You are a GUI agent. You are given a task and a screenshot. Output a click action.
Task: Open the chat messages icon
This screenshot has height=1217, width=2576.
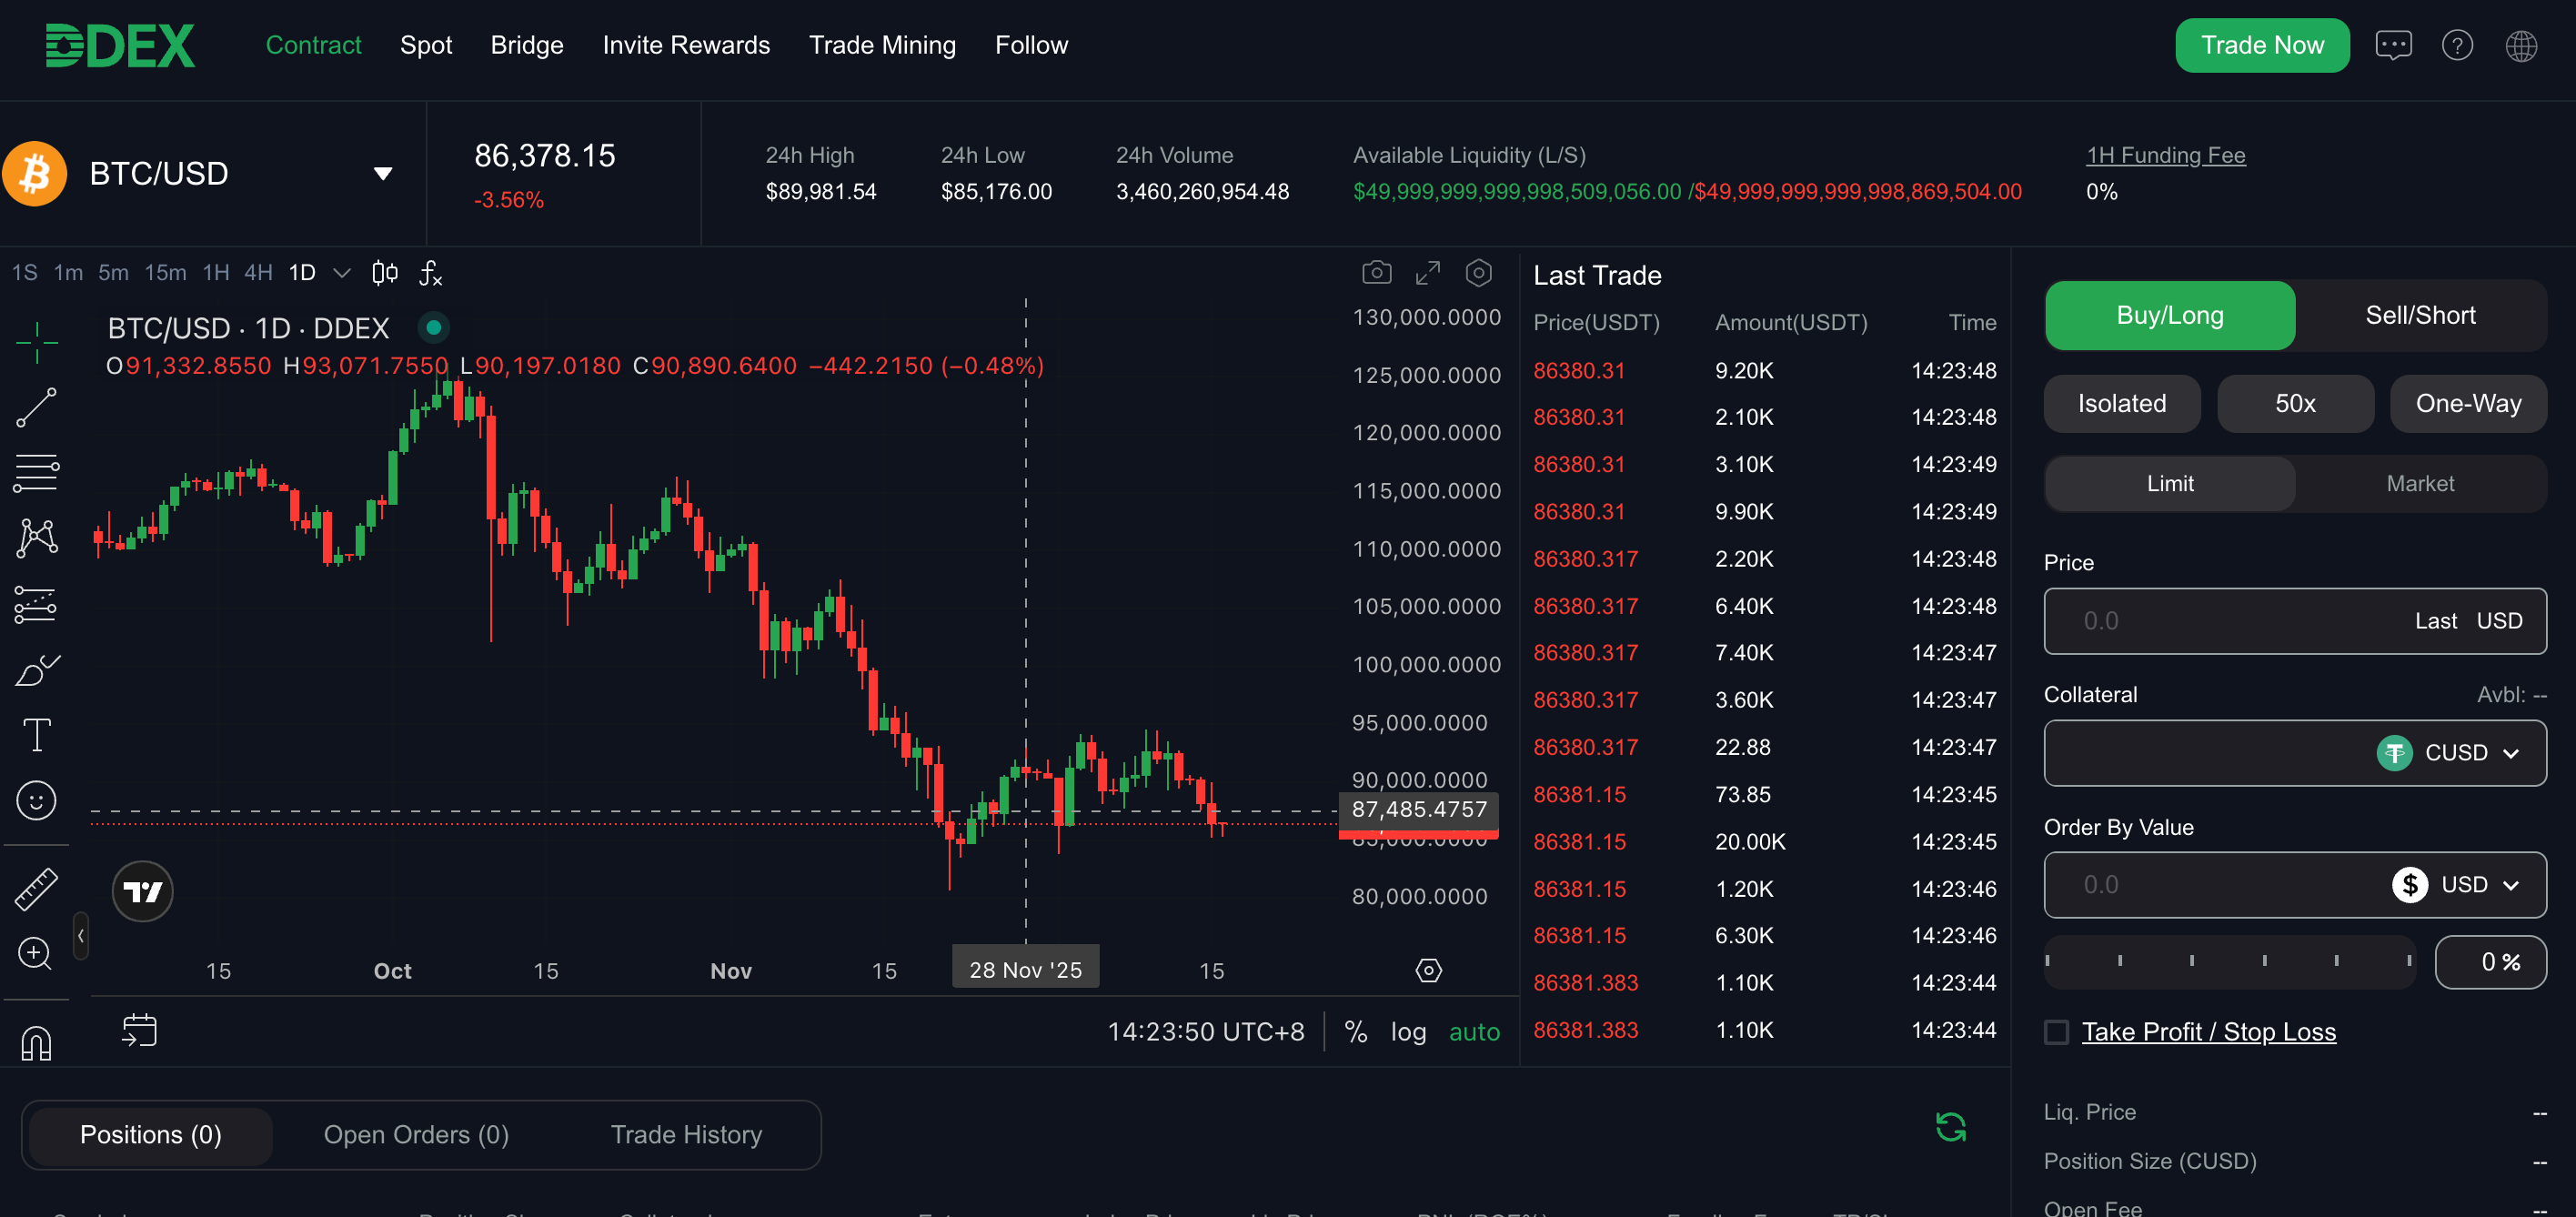2394,45
